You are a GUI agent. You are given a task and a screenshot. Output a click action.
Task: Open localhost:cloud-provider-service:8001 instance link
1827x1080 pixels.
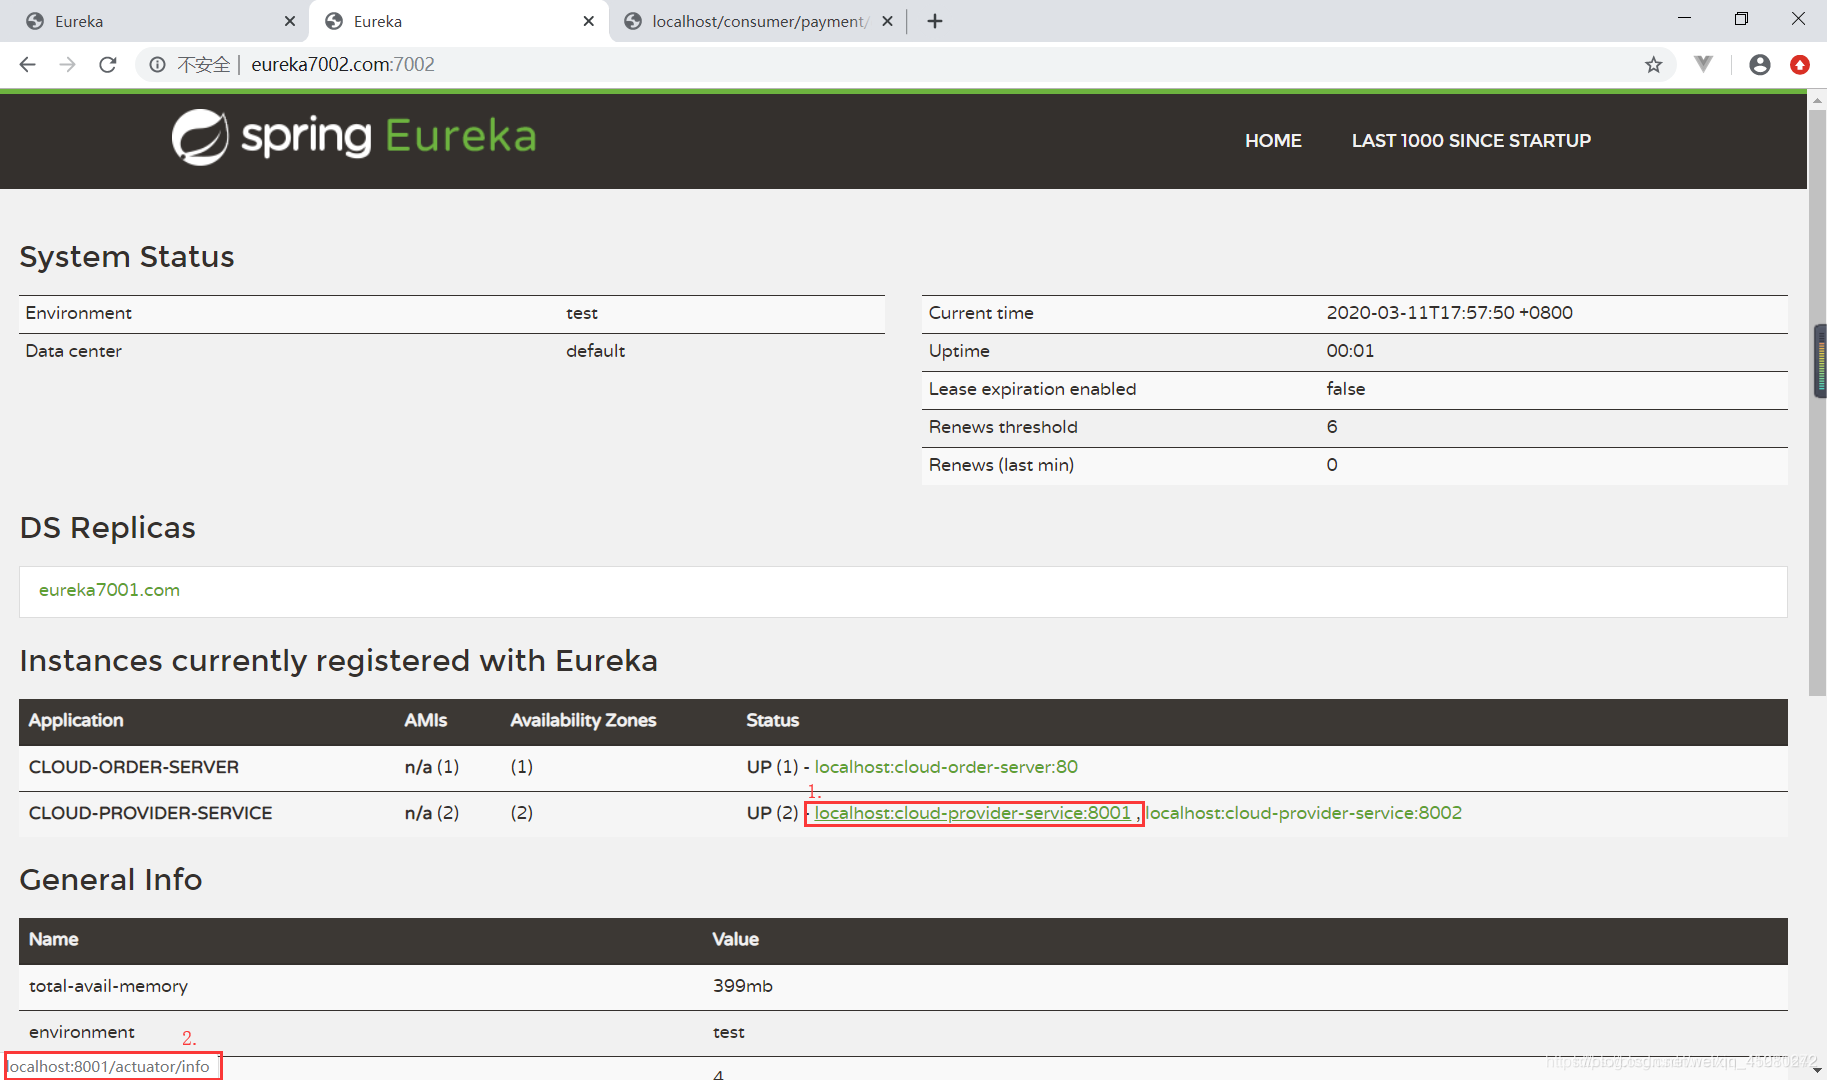pos(972,812)
